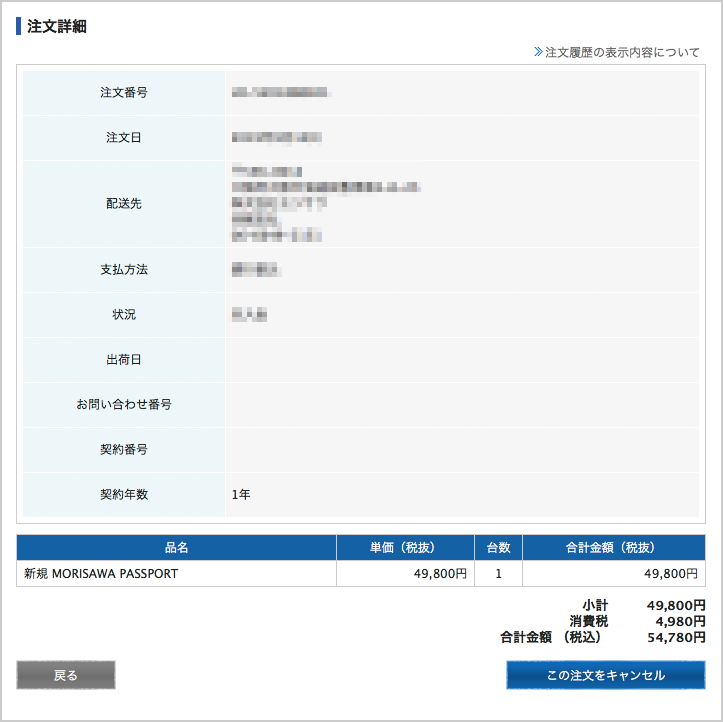This screenshot has height=722, width=723.
Task: Click the 4,980円 tax amount
Action: click(681, 621)
